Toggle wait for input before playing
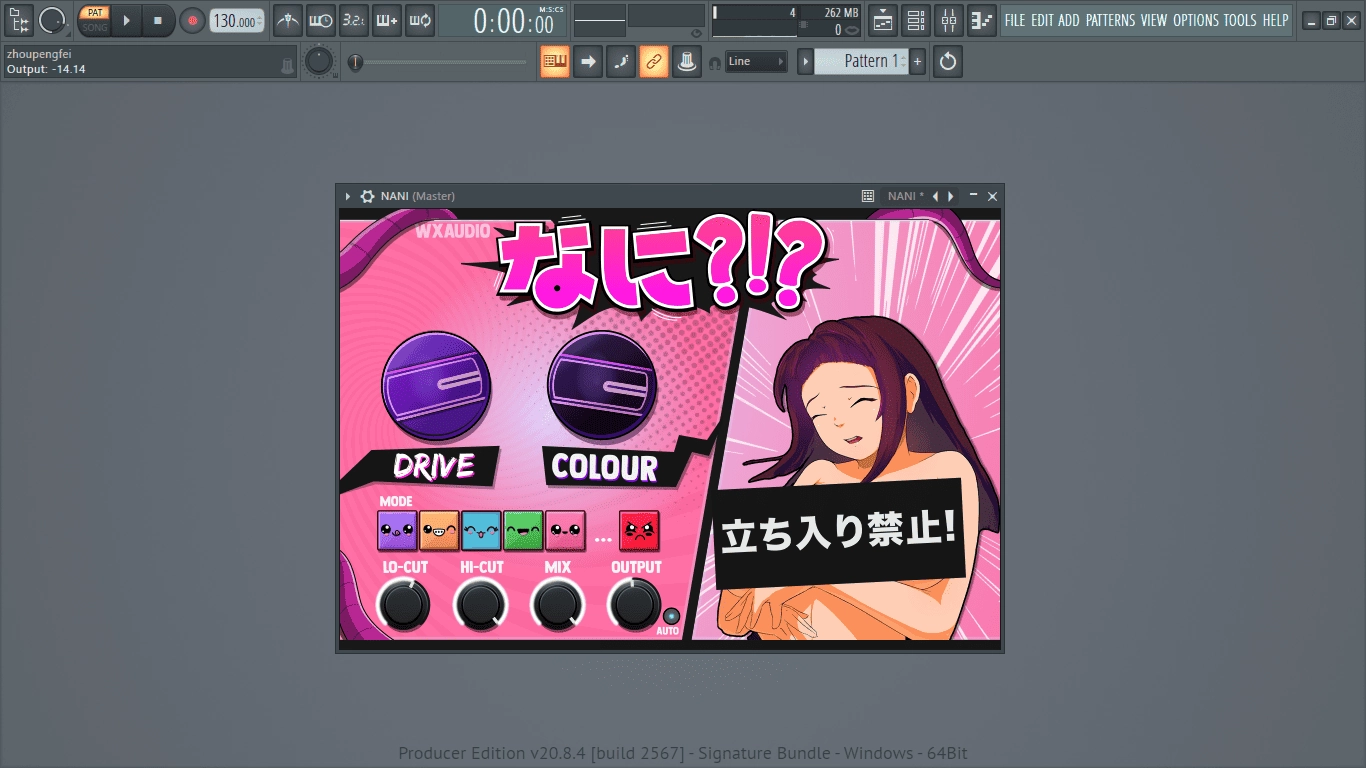 click(320, 20)
